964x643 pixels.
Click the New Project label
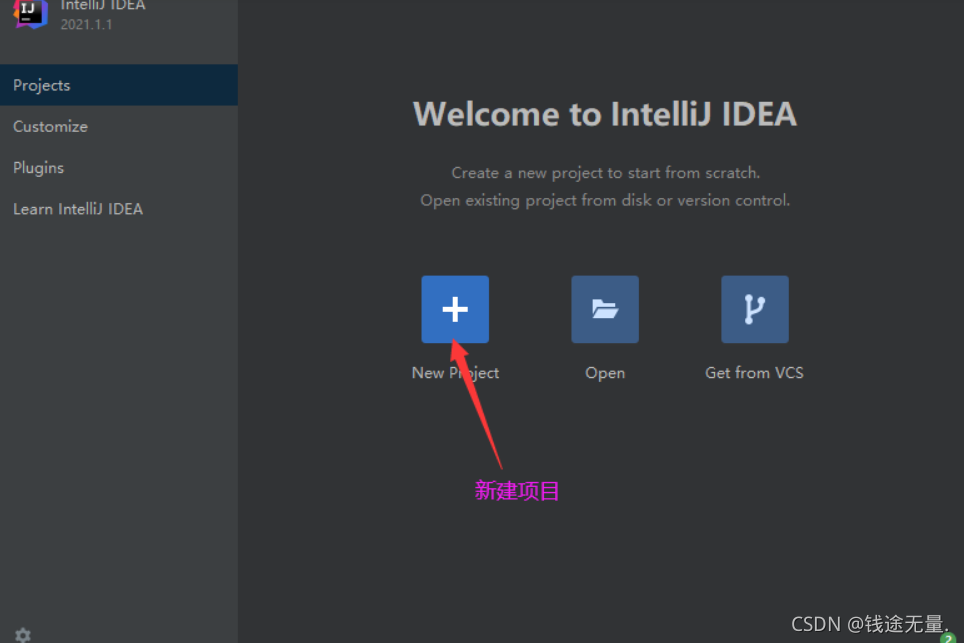click(x=455, y=373)
